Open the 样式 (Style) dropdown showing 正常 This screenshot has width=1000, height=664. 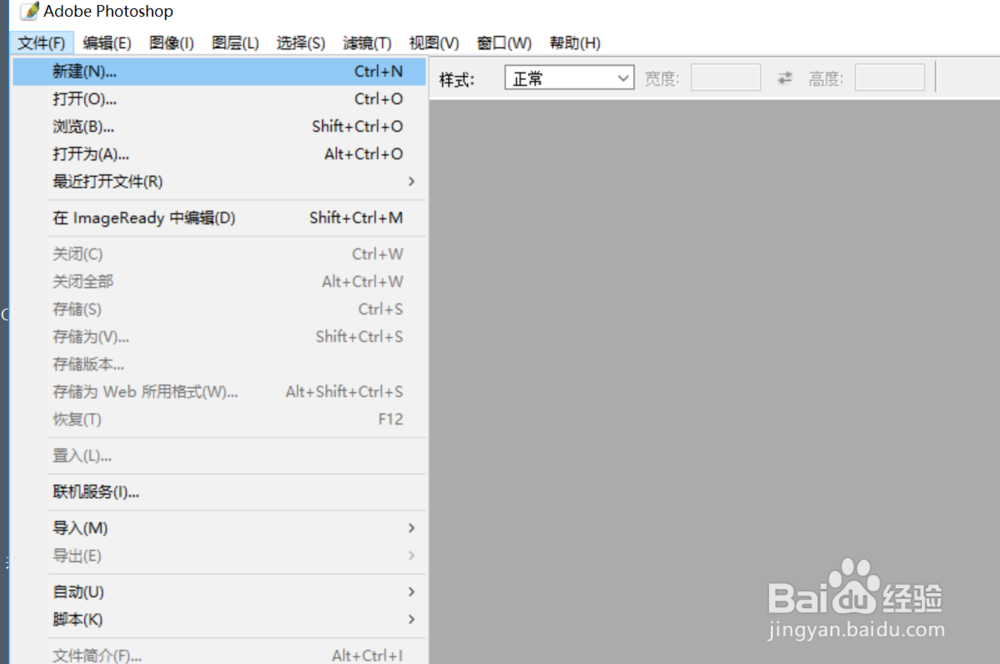[569, 78]
